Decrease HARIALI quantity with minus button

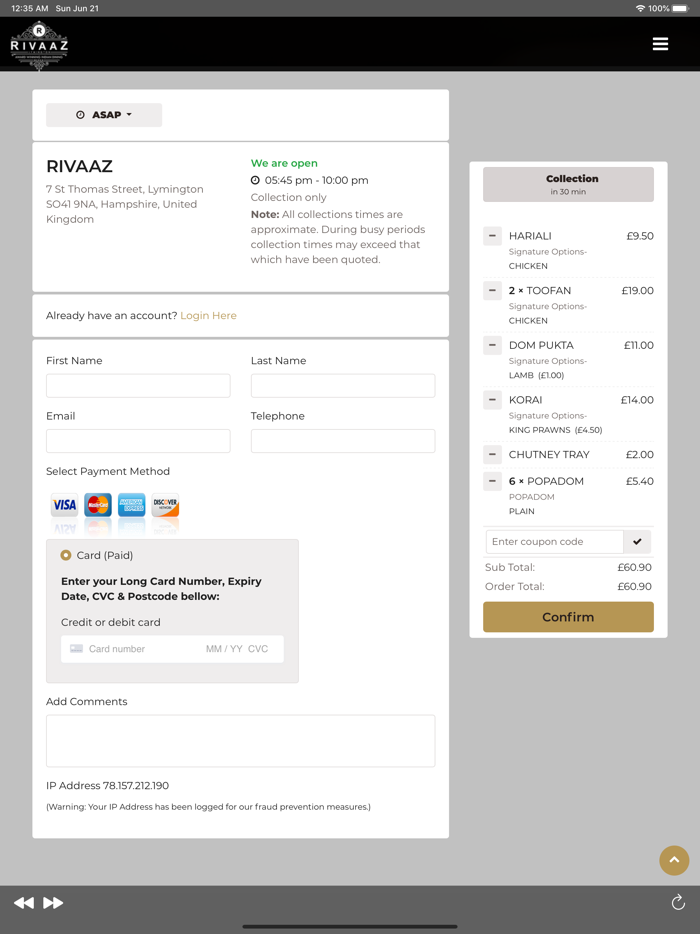tap(492, 235)
